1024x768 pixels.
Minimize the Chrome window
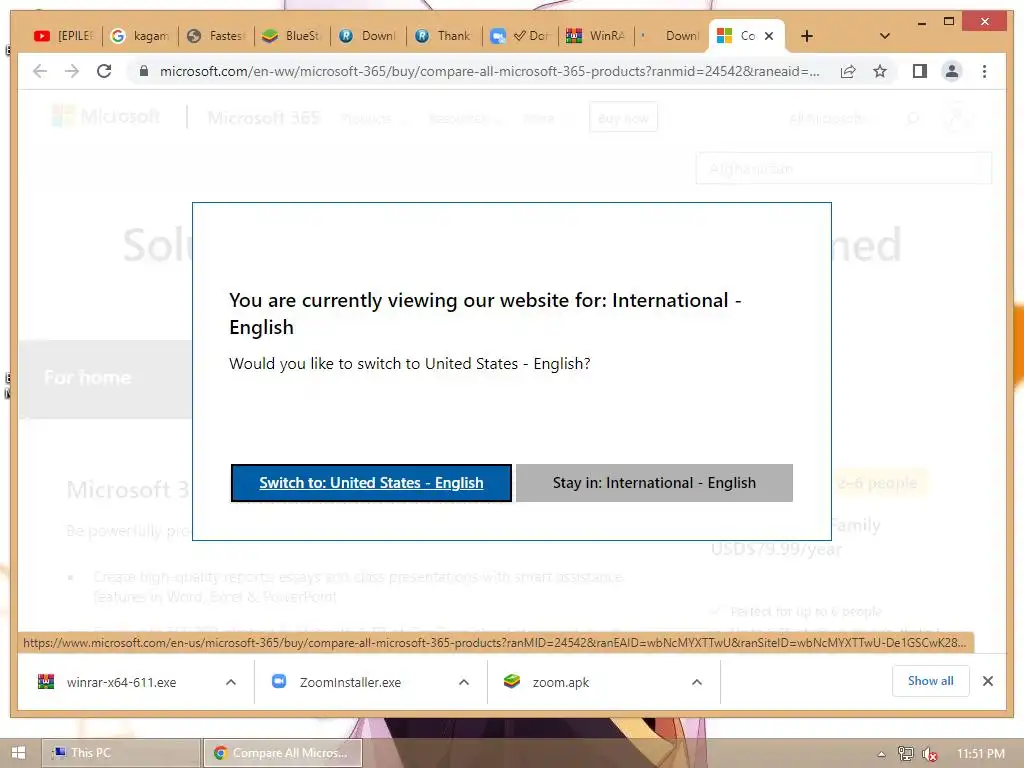pos(921,22)
